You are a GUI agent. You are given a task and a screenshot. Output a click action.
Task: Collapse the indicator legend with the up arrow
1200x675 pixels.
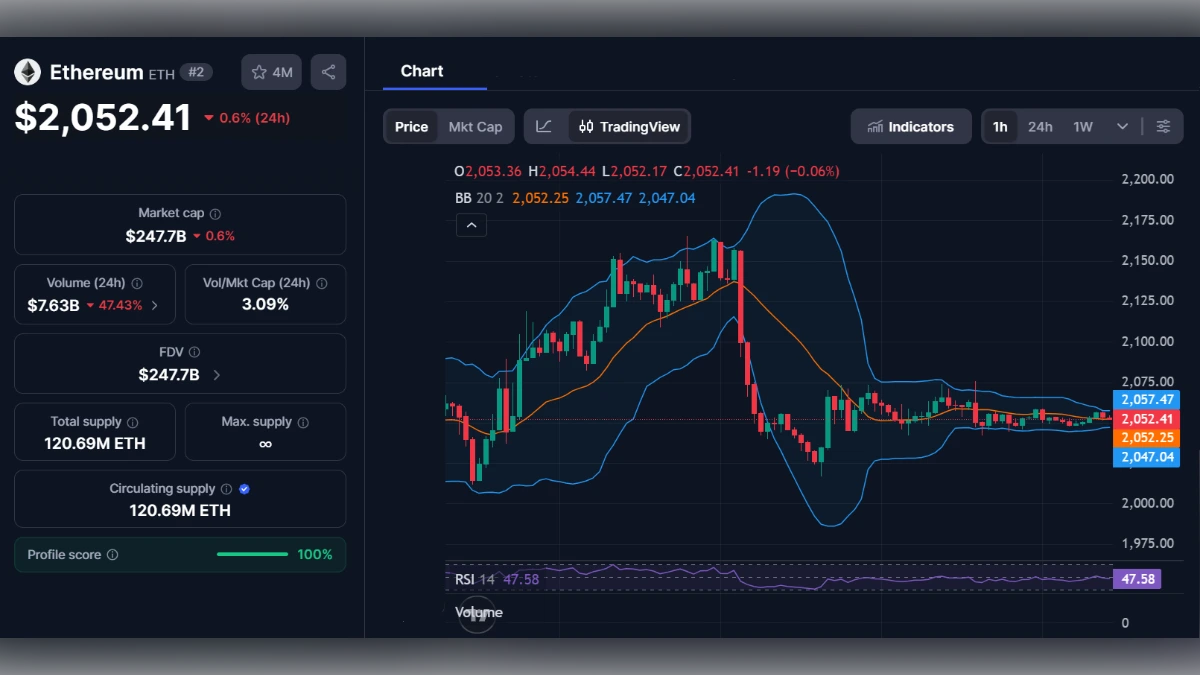point(471,225)
